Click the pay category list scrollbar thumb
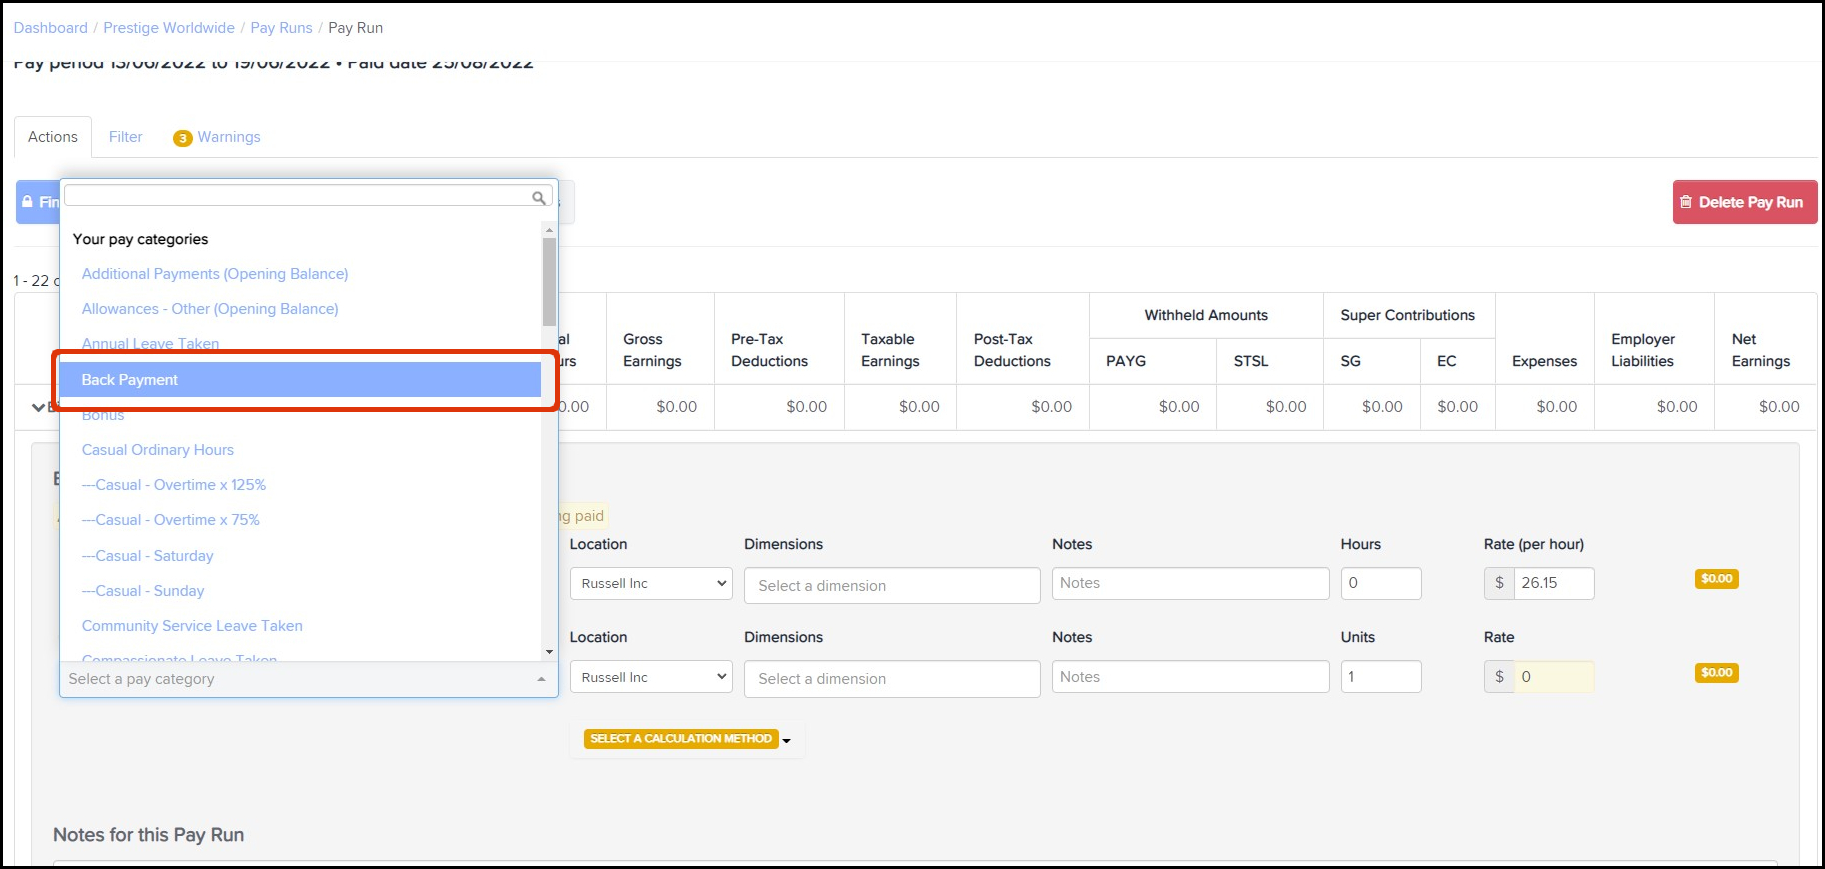This screenshot has width=1825, height=869. (x=549, y=280)
